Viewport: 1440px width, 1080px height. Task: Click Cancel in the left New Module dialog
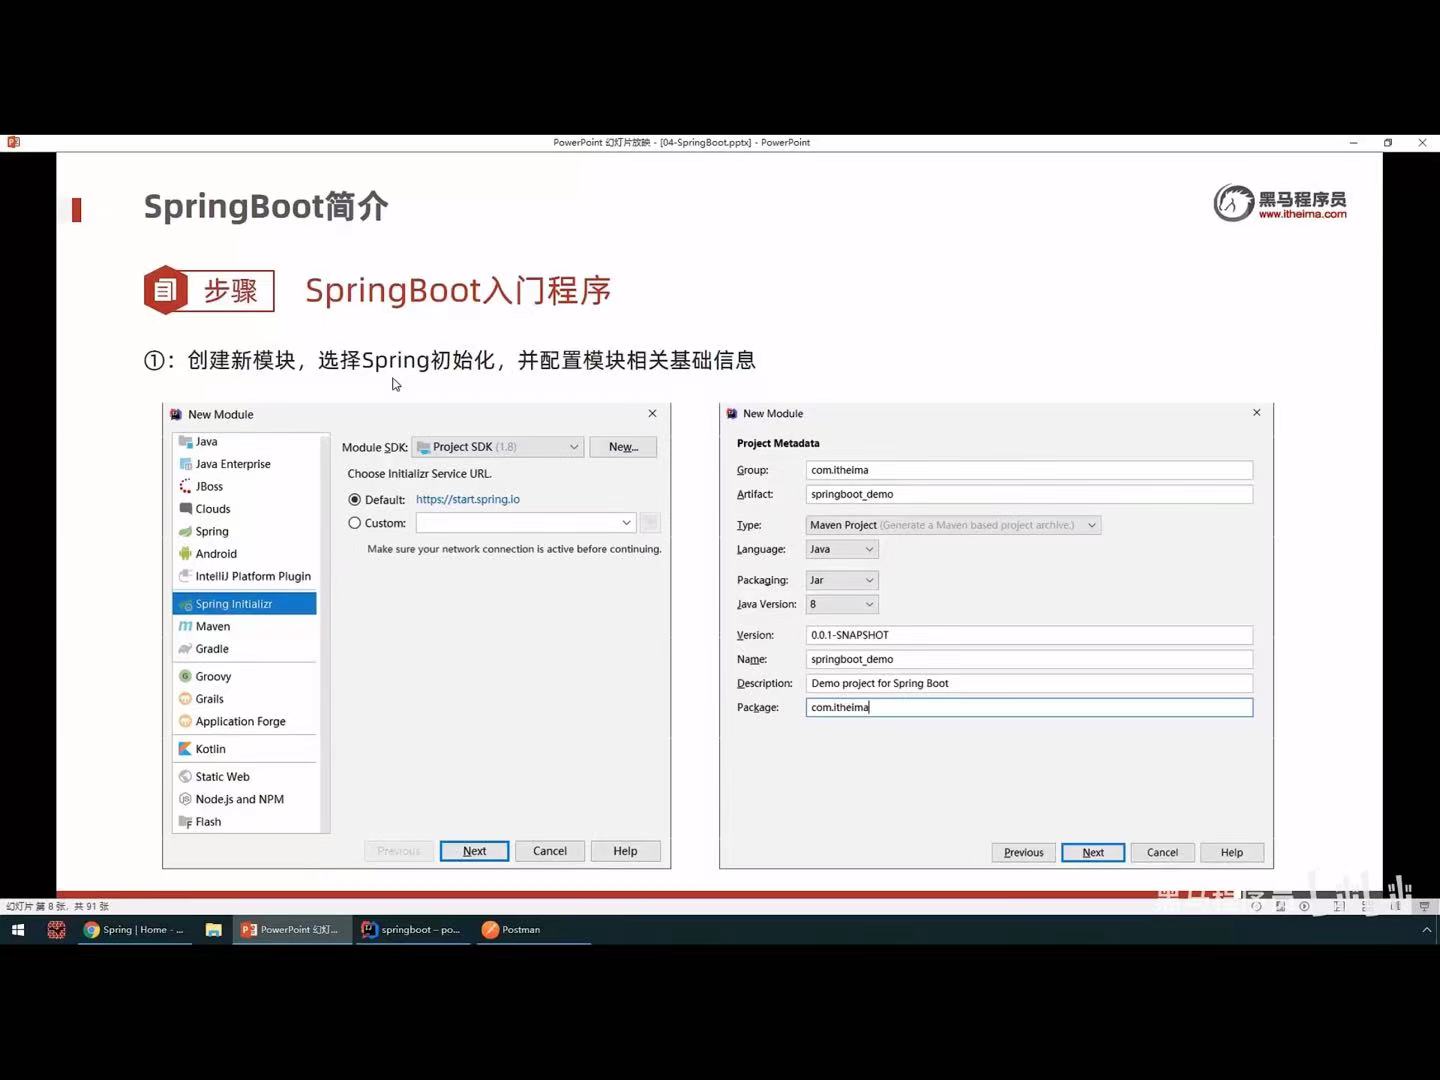(x=550, y=851)
